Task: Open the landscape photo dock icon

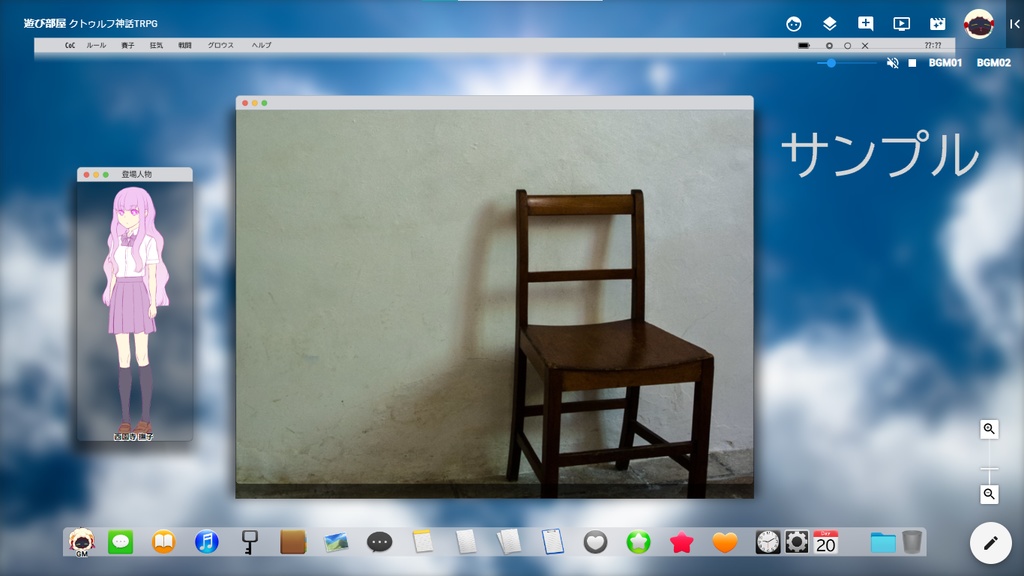Action: (336, 542)
